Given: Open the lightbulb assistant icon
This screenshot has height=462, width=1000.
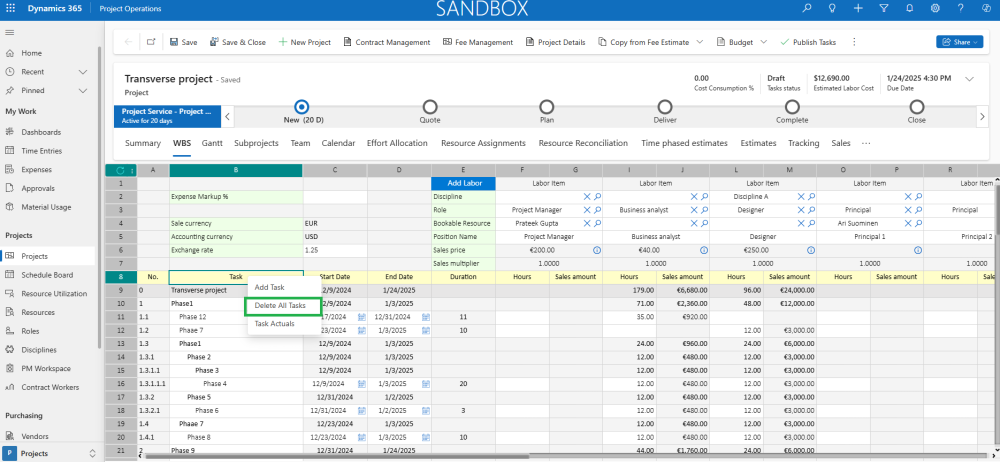Looking at the screenshot, I should coord(832,8).
